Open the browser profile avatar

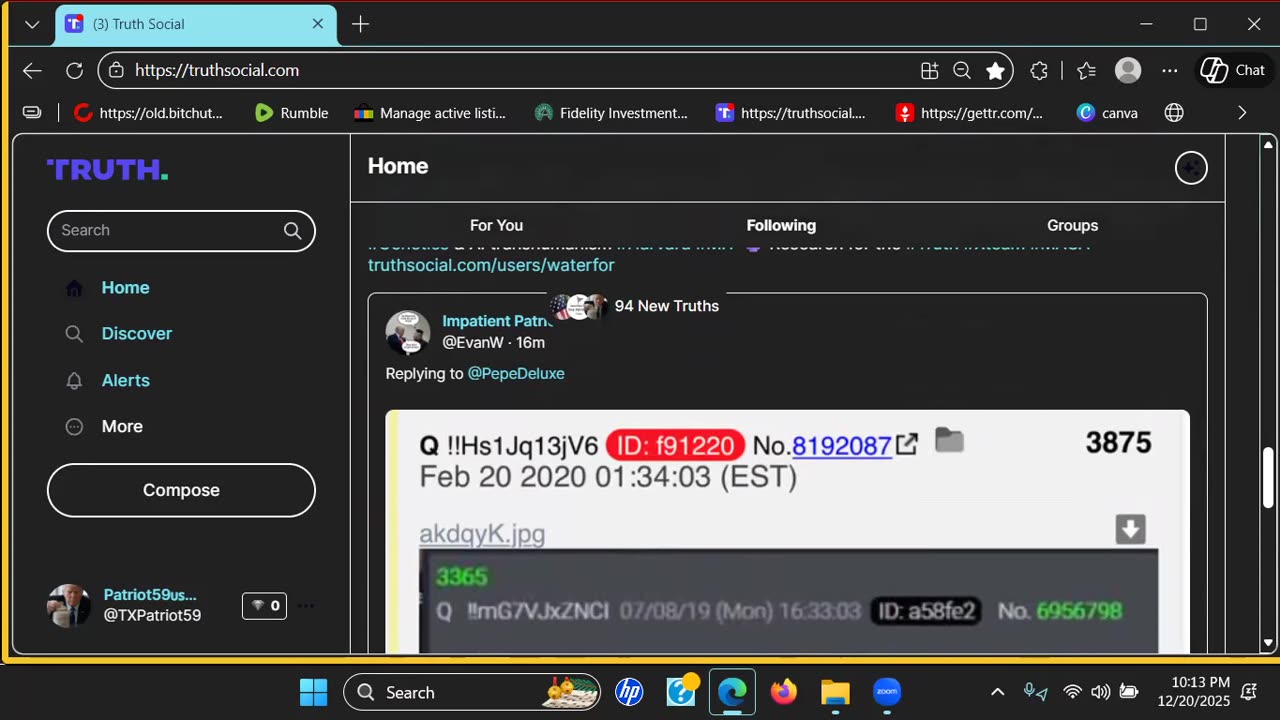(x=1128, y=70)
